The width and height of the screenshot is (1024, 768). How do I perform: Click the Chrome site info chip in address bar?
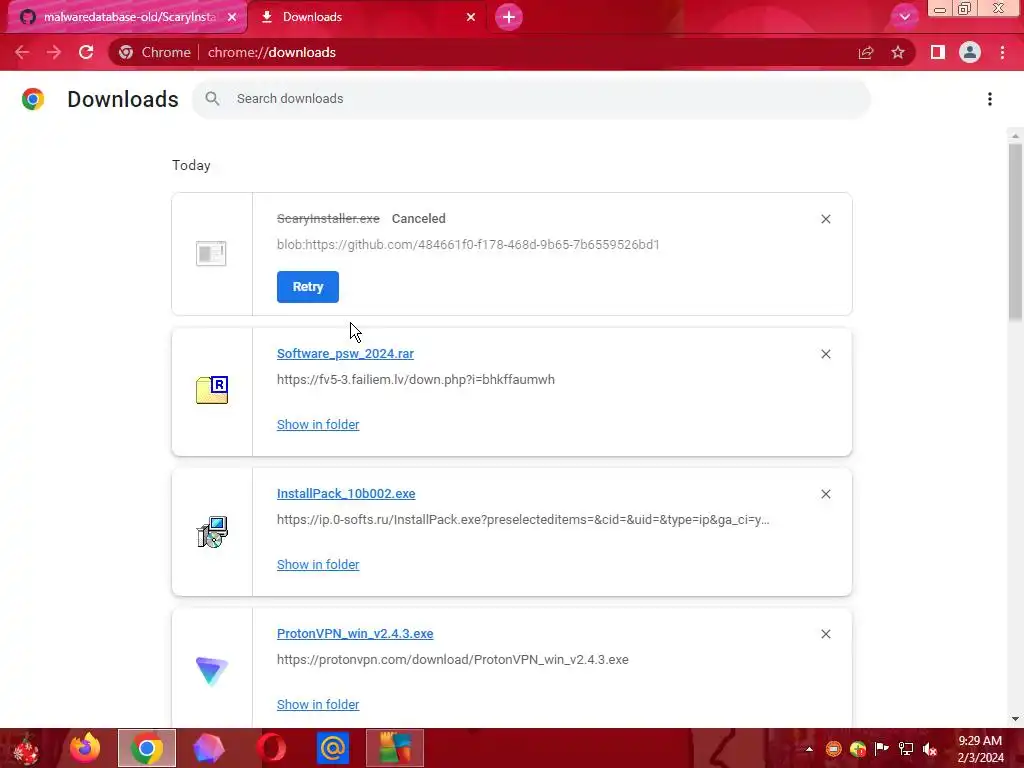point(155,52)
